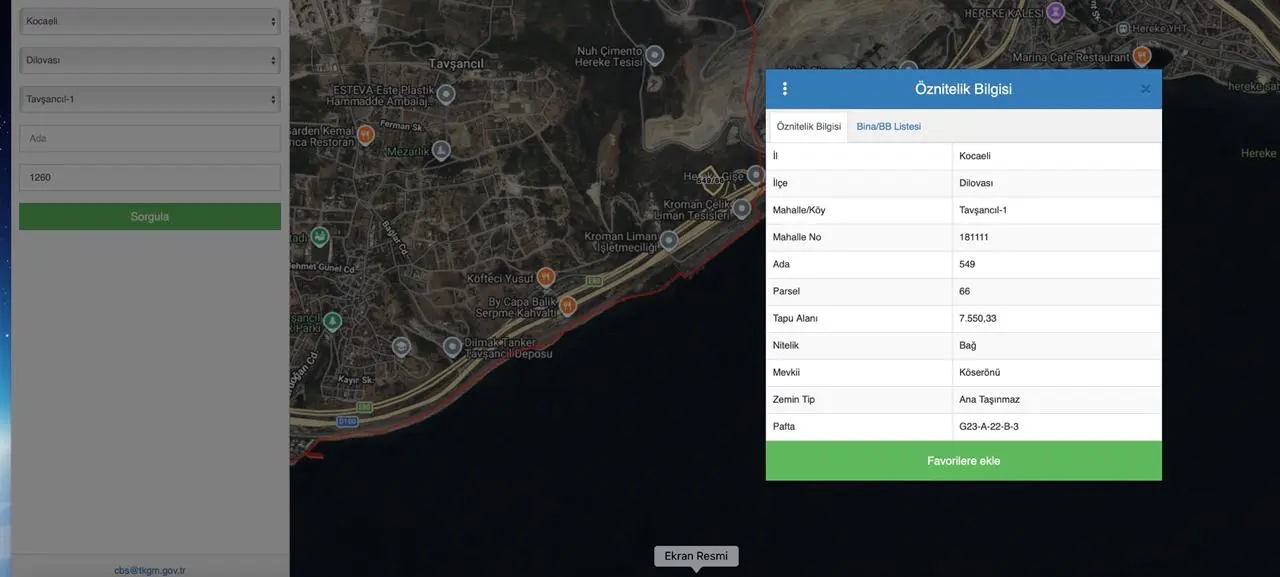The image size is (1280, 577).
Task: Click the green Sorgula button
Action: [150, 217]
